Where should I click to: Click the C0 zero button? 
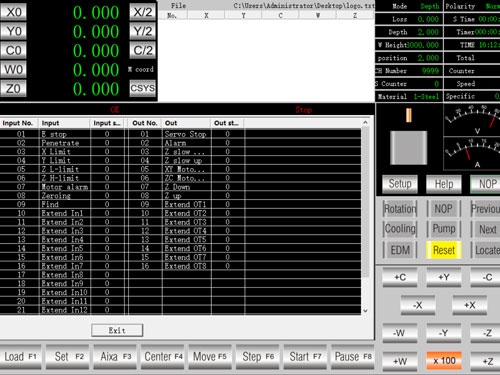click(13, 50)
